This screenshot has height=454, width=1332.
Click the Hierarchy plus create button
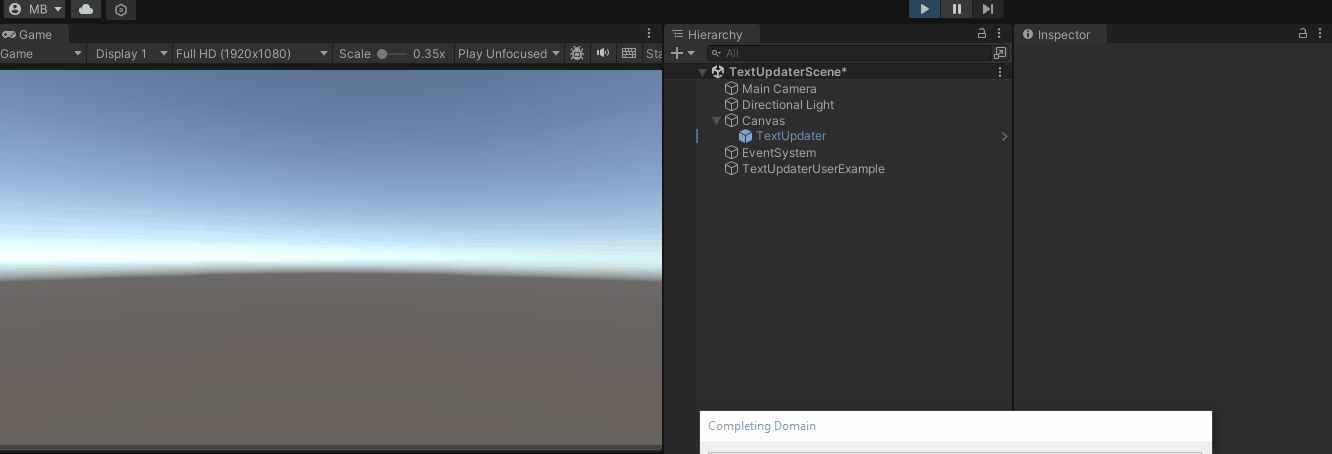point(677,53)
